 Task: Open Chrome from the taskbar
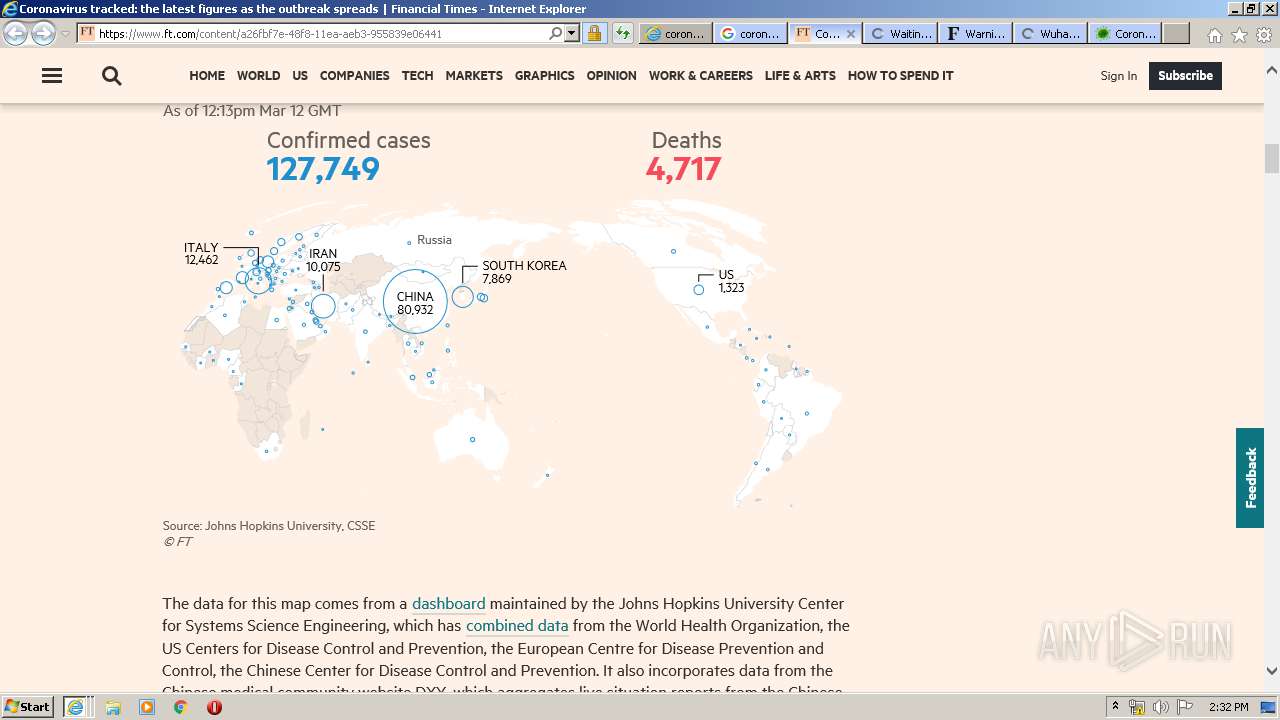pyautogui.click(x=181, y=707)
